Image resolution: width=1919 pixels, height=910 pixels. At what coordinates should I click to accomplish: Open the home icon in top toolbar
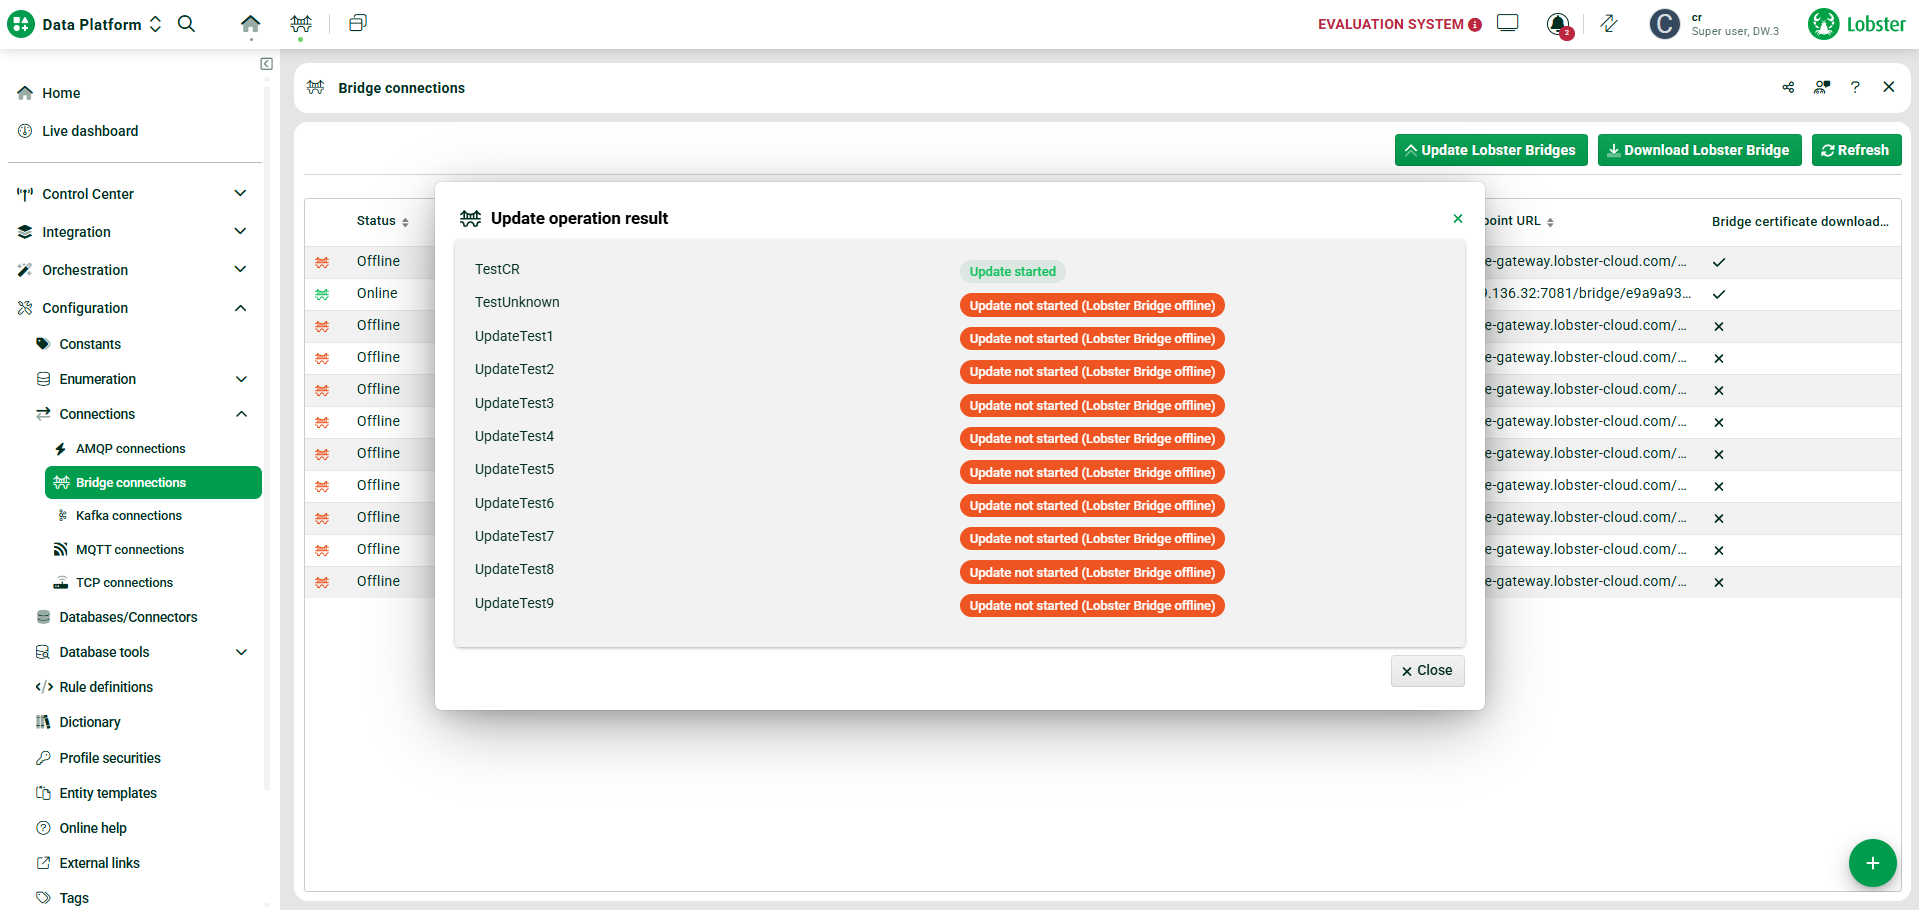[250, 24]
